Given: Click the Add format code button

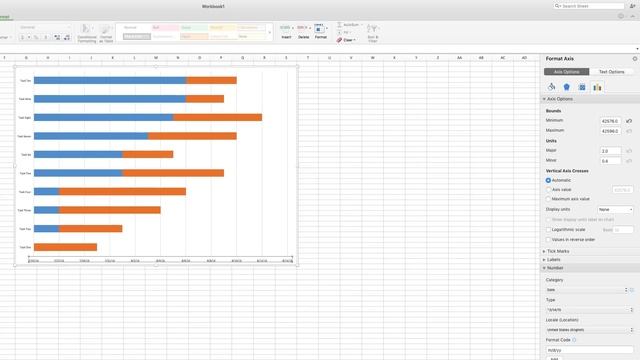Looking at the screenshot, I should point(554,358).
